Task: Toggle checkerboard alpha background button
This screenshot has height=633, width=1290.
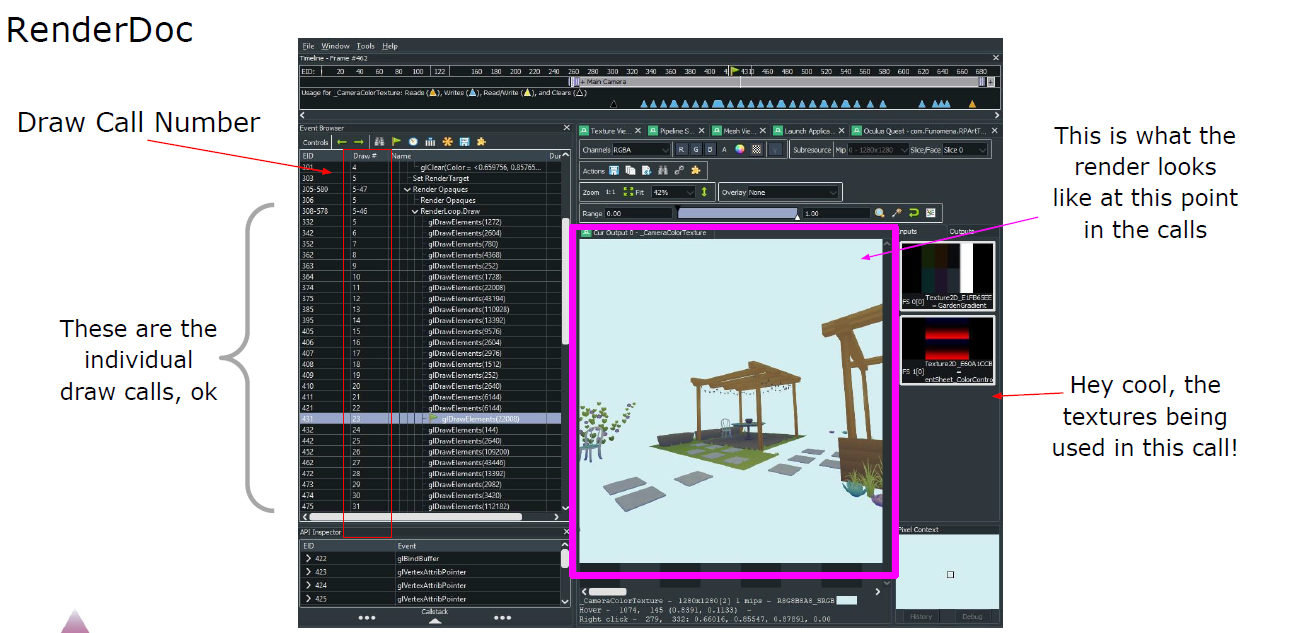Action: click(756, 149)
